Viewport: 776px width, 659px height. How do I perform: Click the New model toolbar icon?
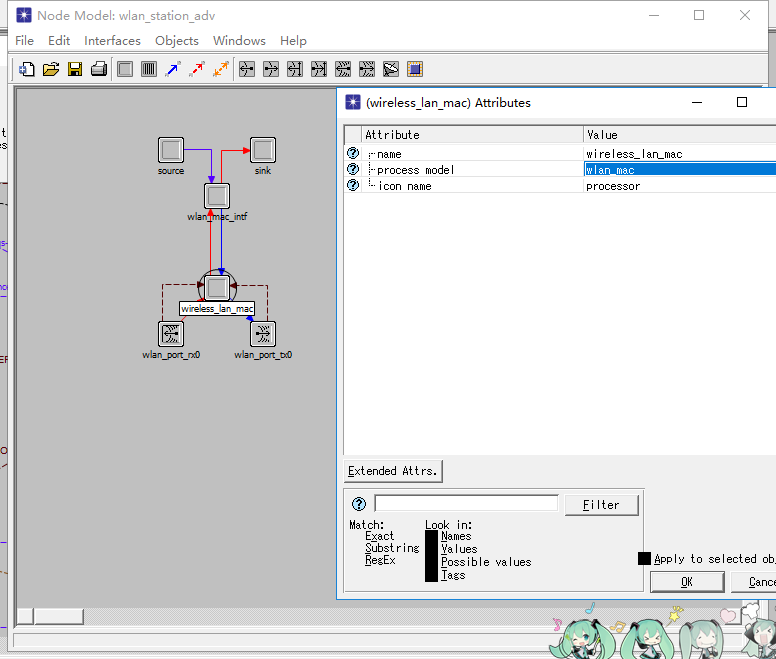[27, 69]
